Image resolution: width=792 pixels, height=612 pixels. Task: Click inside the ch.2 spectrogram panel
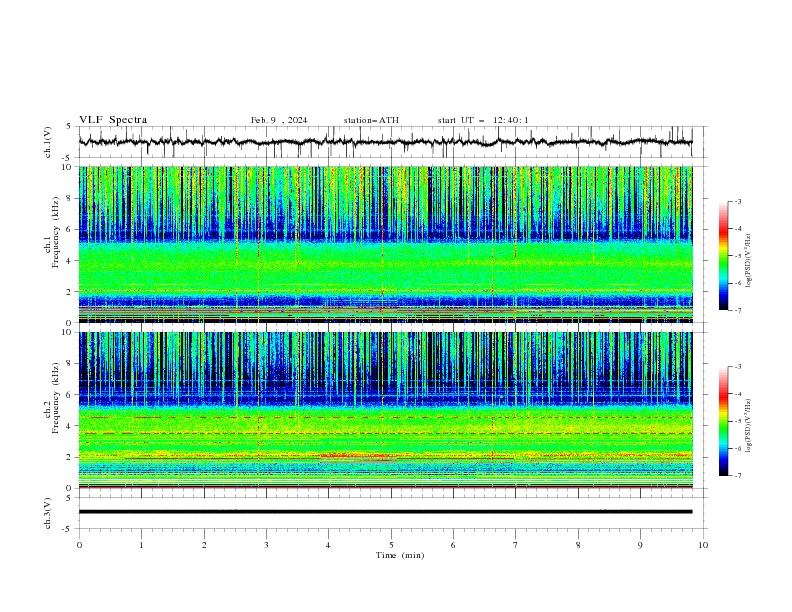[385, 410]
